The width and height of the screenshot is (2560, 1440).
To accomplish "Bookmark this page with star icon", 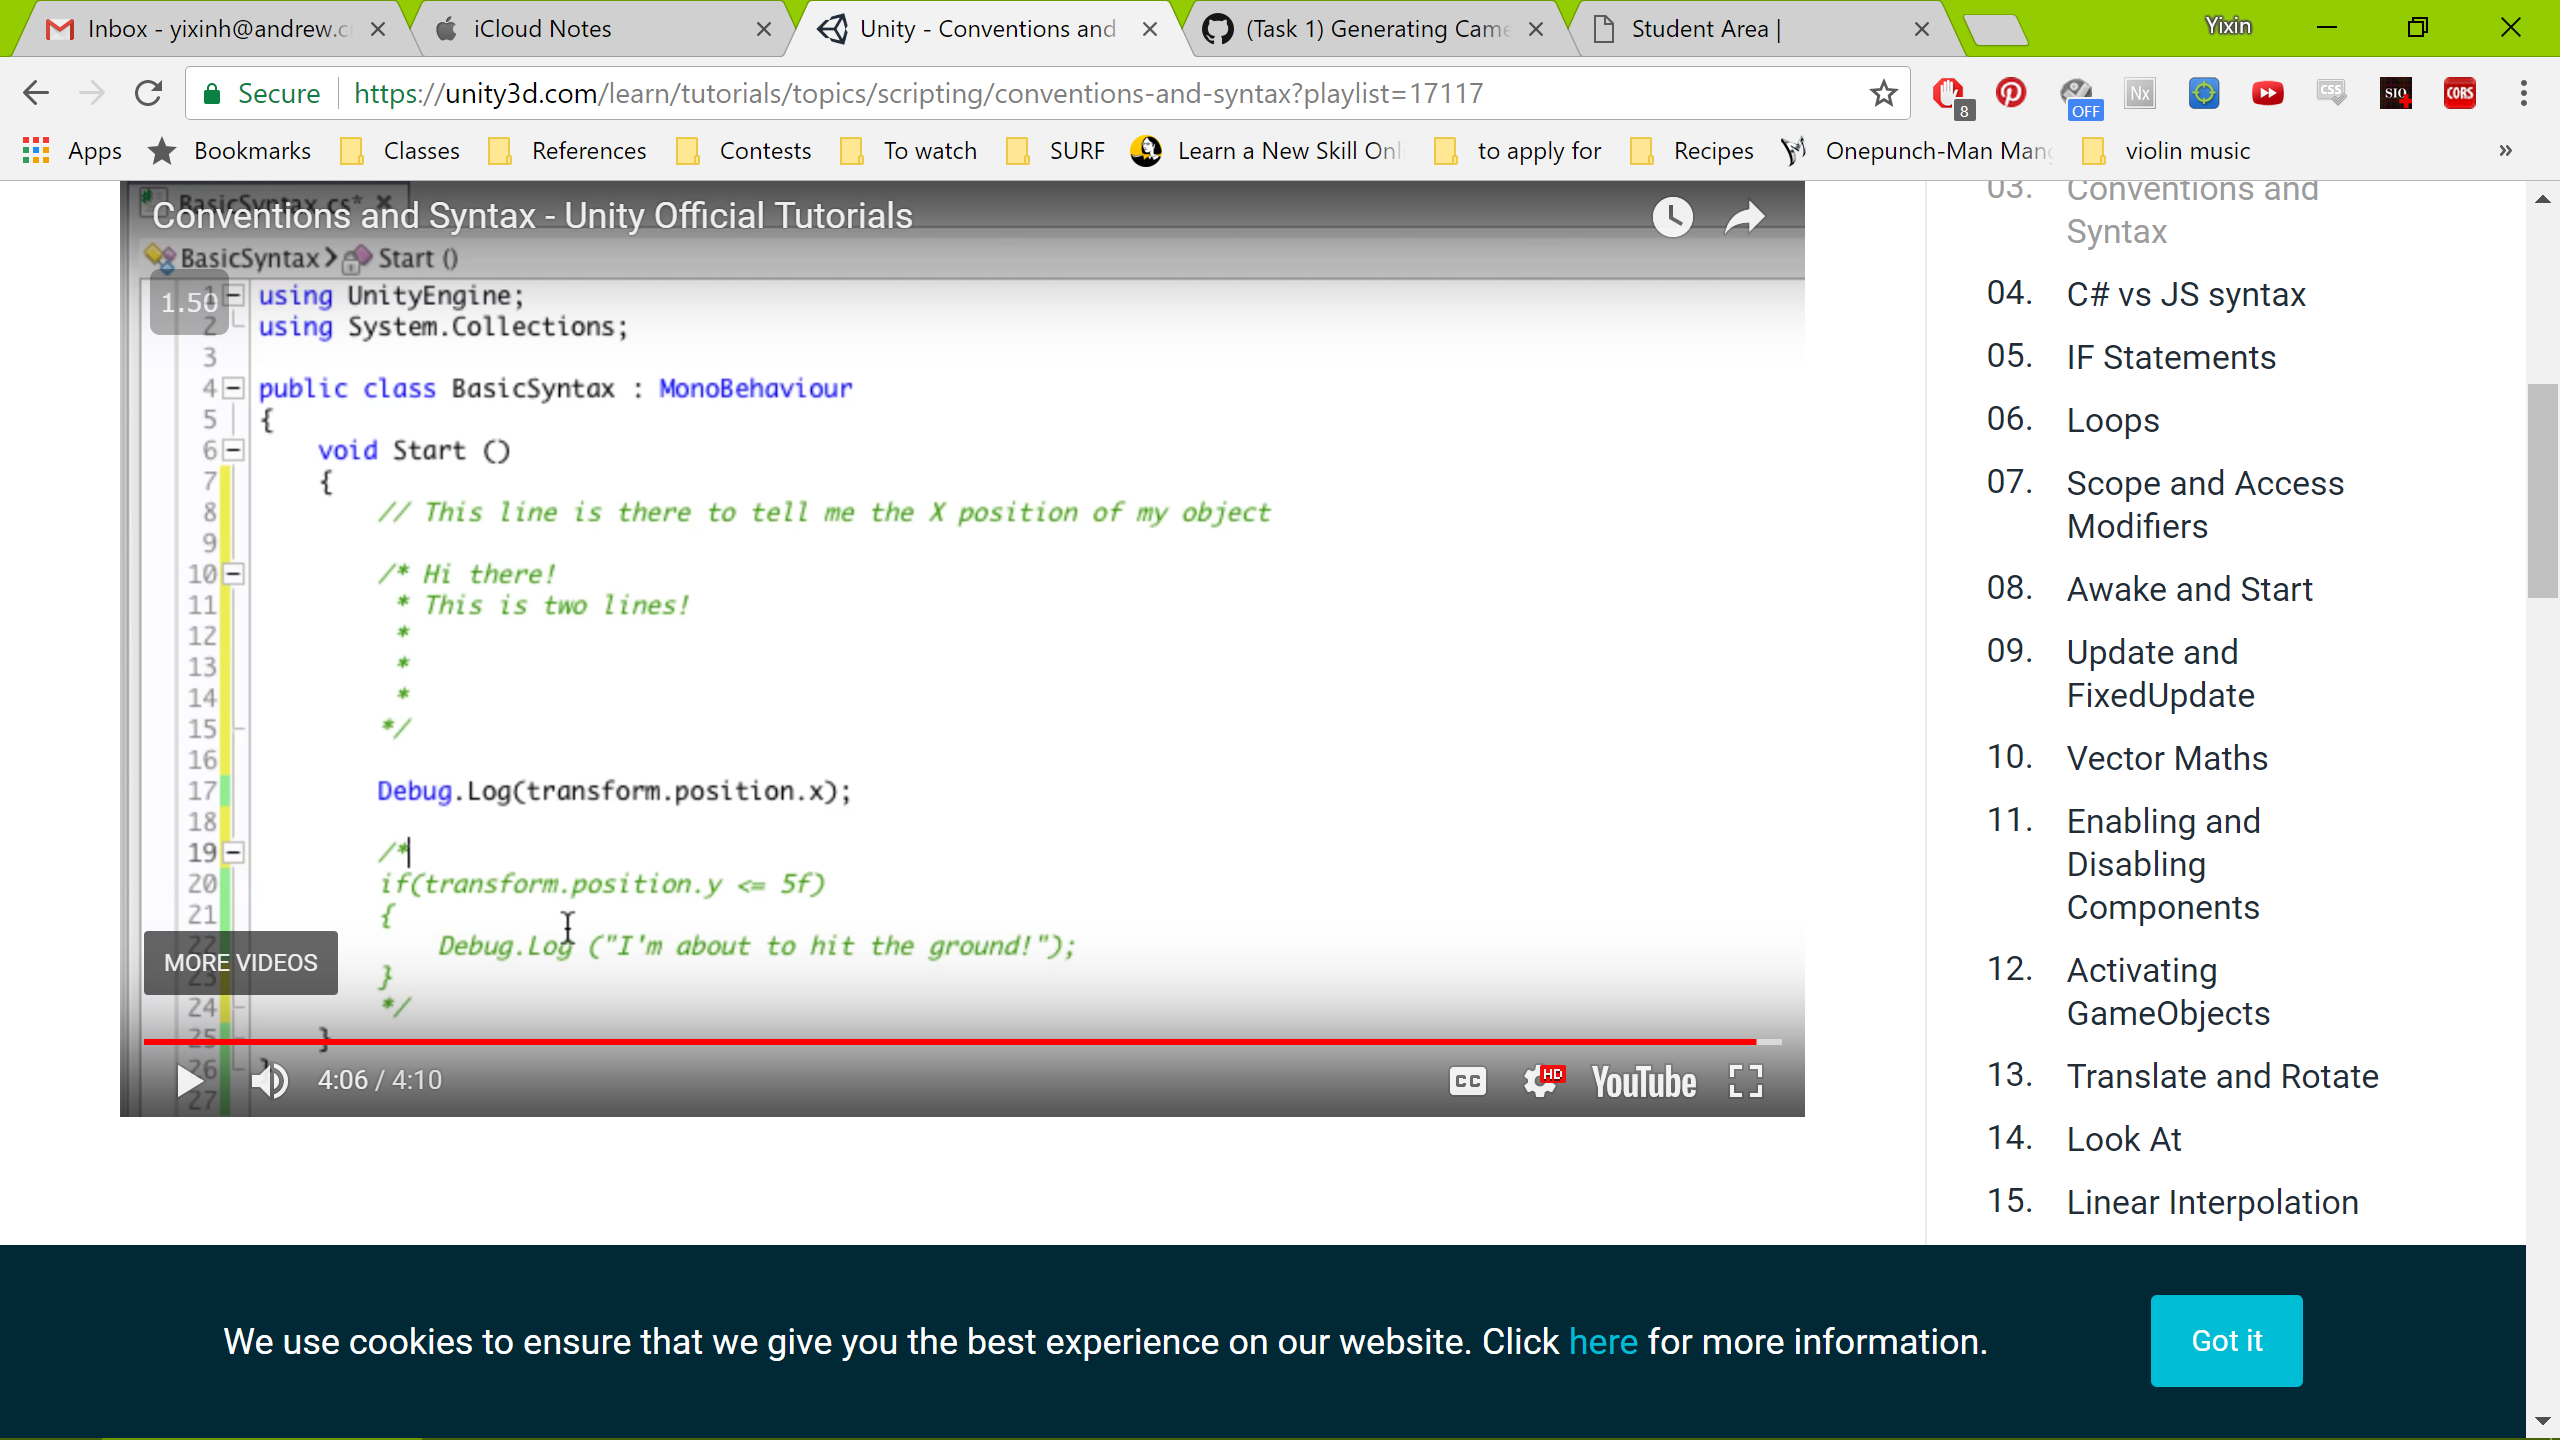I will click(1884, 93).
